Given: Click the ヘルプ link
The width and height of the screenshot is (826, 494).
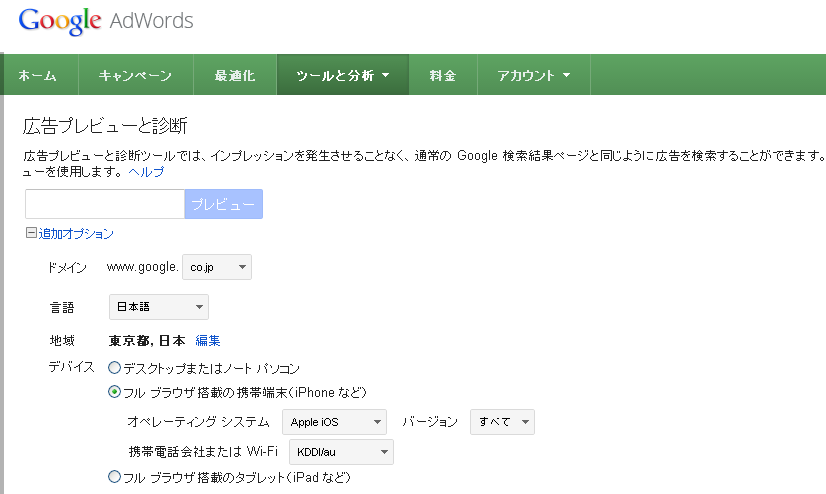Looking at the screenshot, I should (146, 172).
